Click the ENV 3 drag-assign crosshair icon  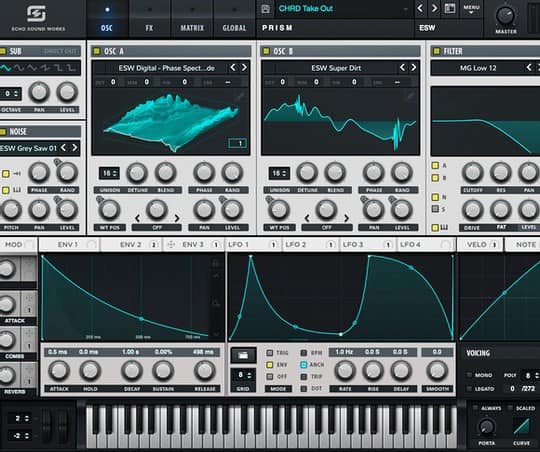tap(171, 245)
